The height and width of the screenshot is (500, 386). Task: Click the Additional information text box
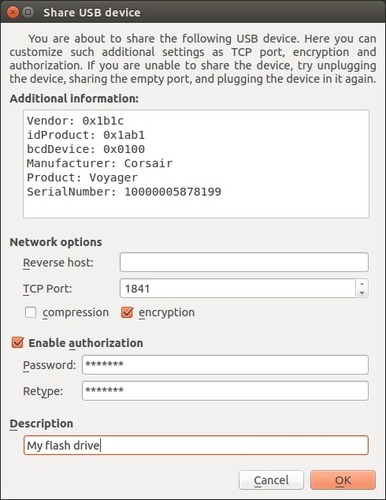tap(196, 164)
